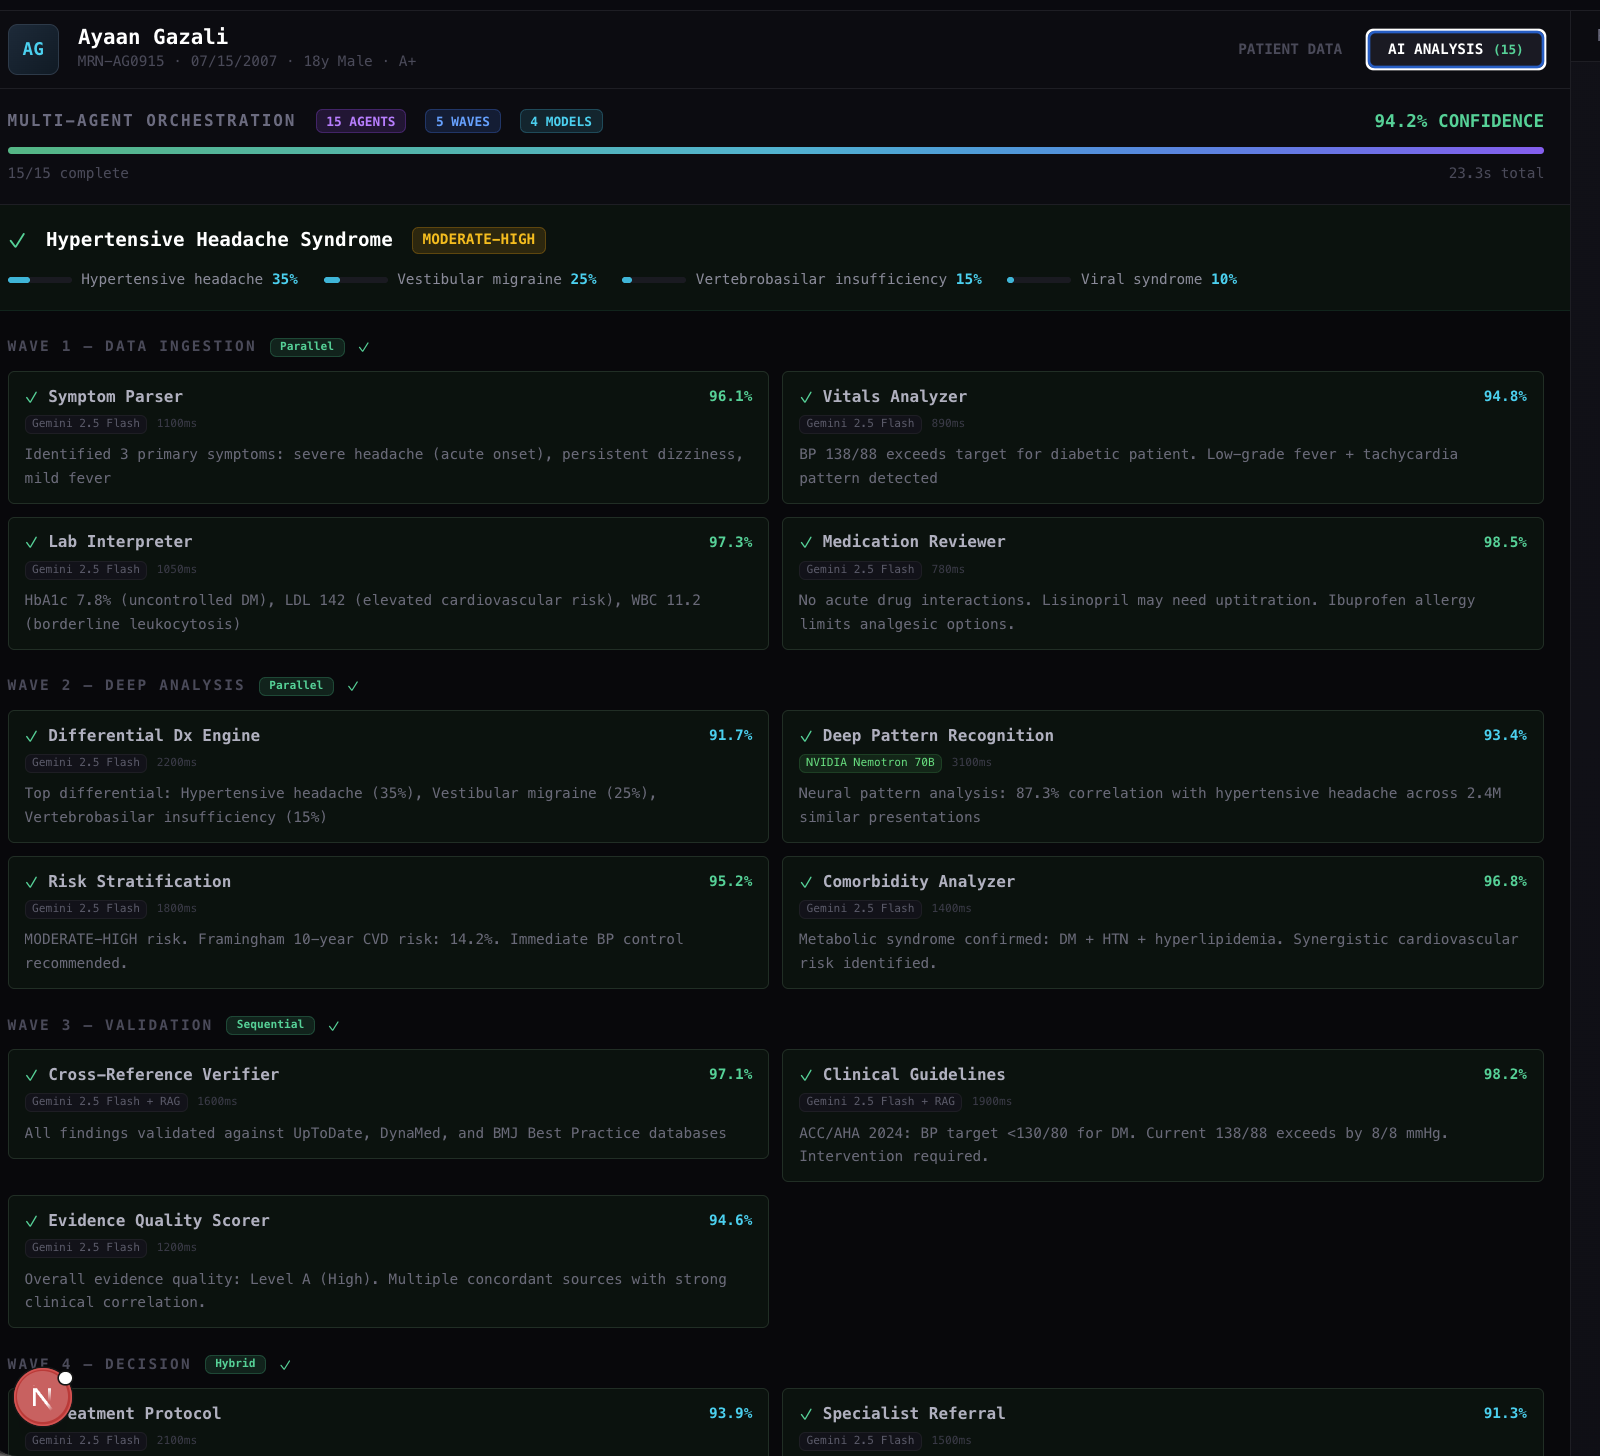Click the NVIDIA Nemotron 70B model tag

click(870, 763)
